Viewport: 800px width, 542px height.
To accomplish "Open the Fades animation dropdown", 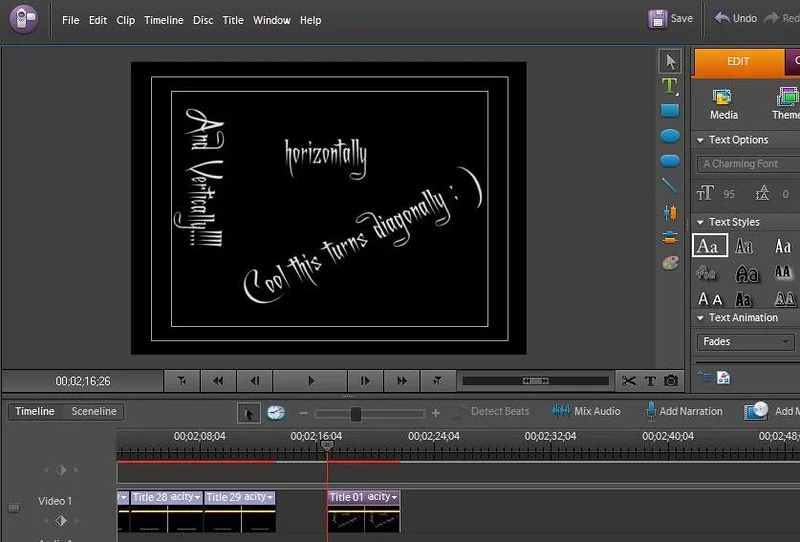I will pos(746,341).
